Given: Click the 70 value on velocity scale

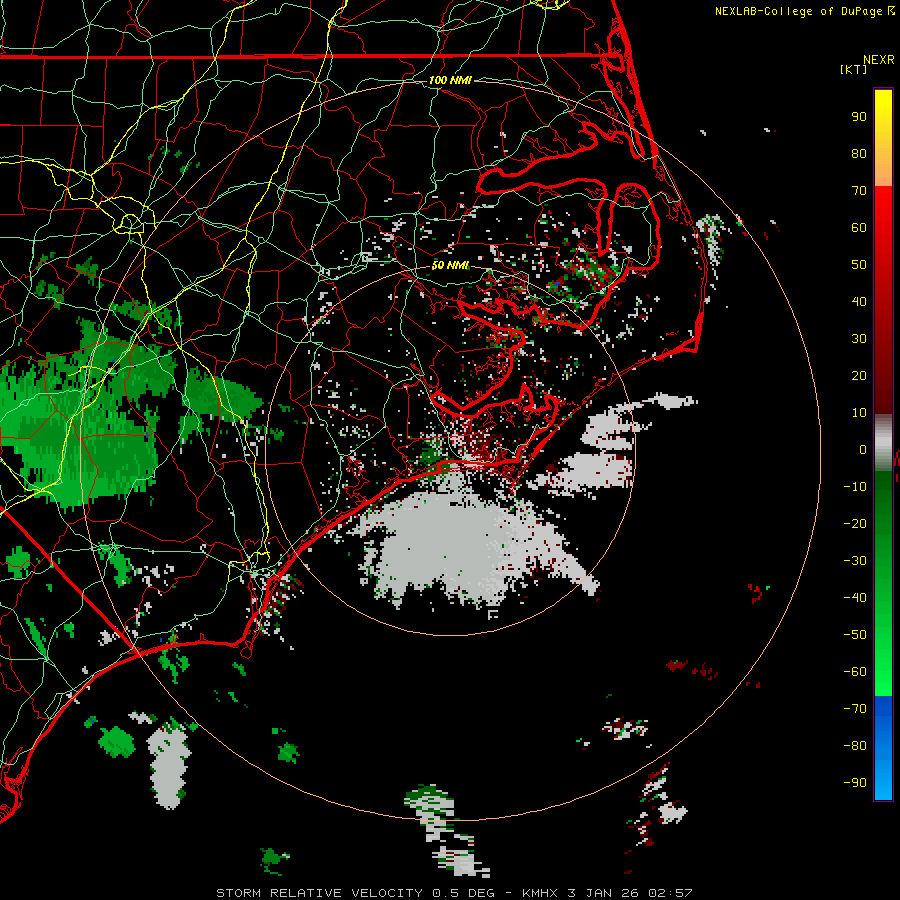Looking at the screenshot, I should [x=859, y=191].
